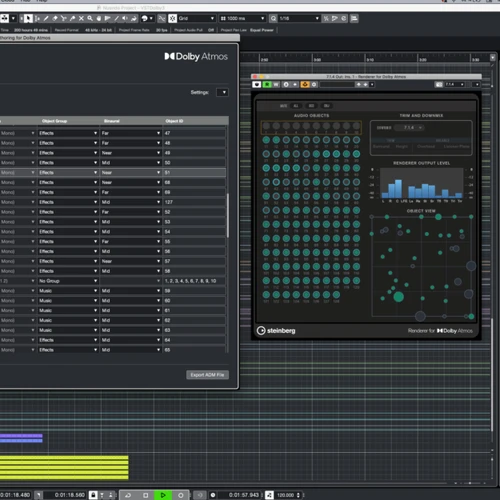Select the yellow audio clip in the timeline
Viewport: 500px width, 500px height.
pyautogui.click(x=64, y=467)
